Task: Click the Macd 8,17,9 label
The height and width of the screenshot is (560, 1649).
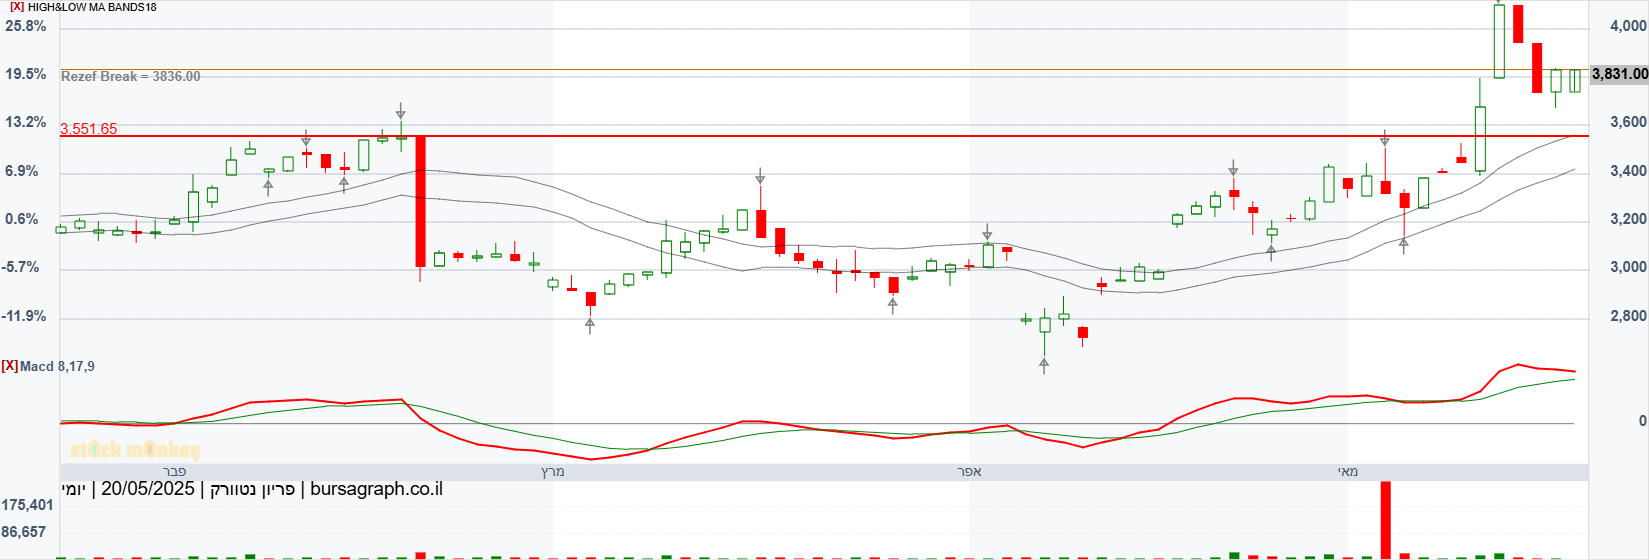Action: point(57,366)
